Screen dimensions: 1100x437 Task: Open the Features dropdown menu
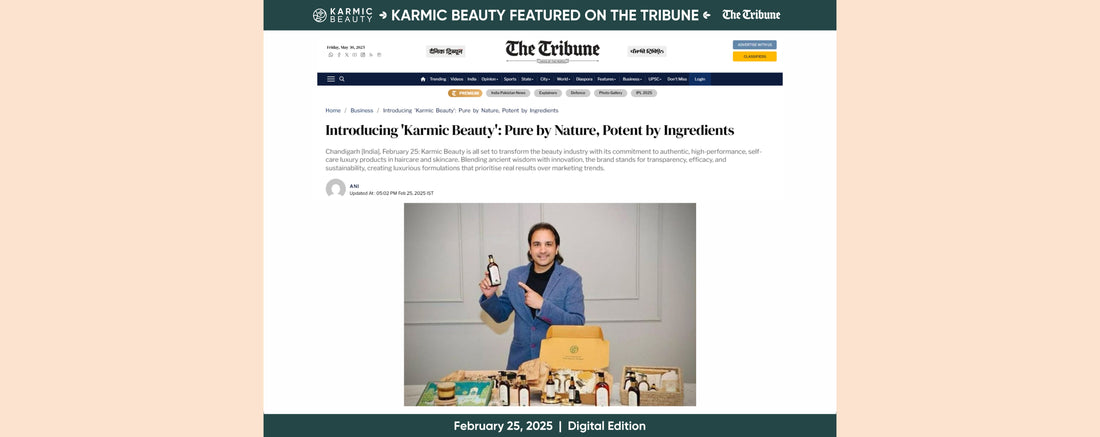click(x=608, y=79)
